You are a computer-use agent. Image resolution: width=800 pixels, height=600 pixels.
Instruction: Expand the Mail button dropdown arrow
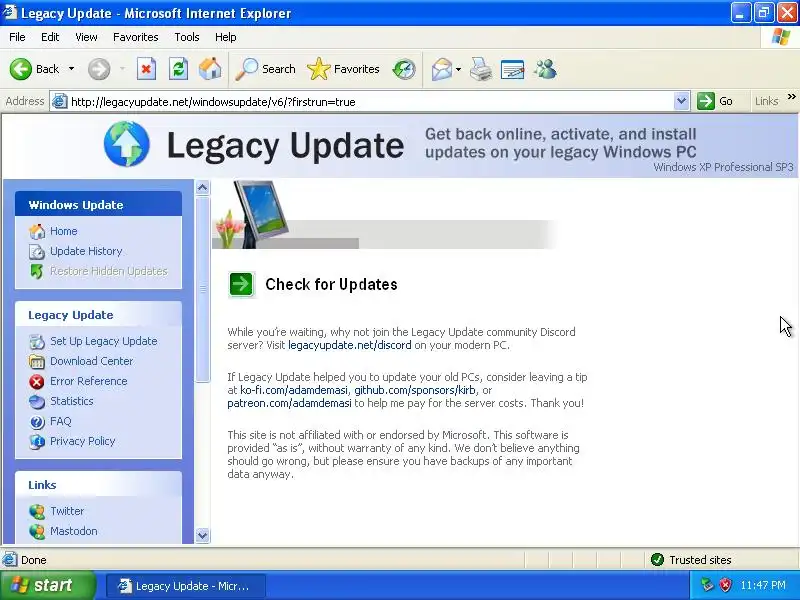coord(458,69)
